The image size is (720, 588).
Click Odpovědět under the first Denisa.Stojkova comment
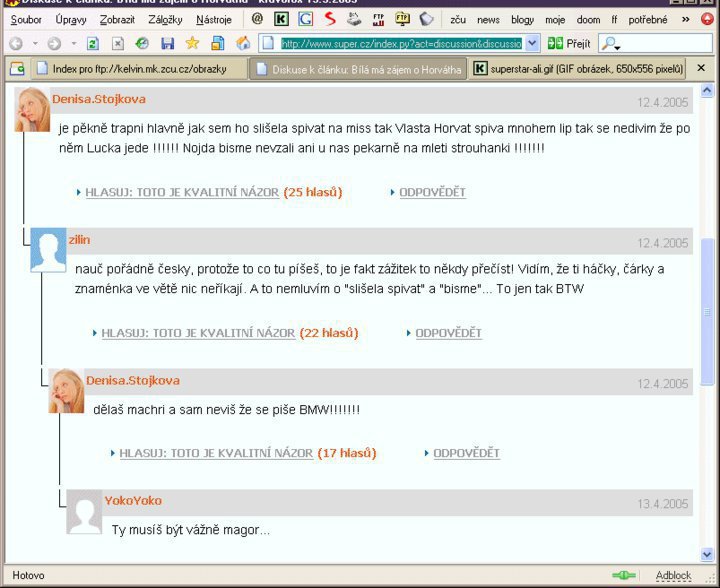pos(432,192)
